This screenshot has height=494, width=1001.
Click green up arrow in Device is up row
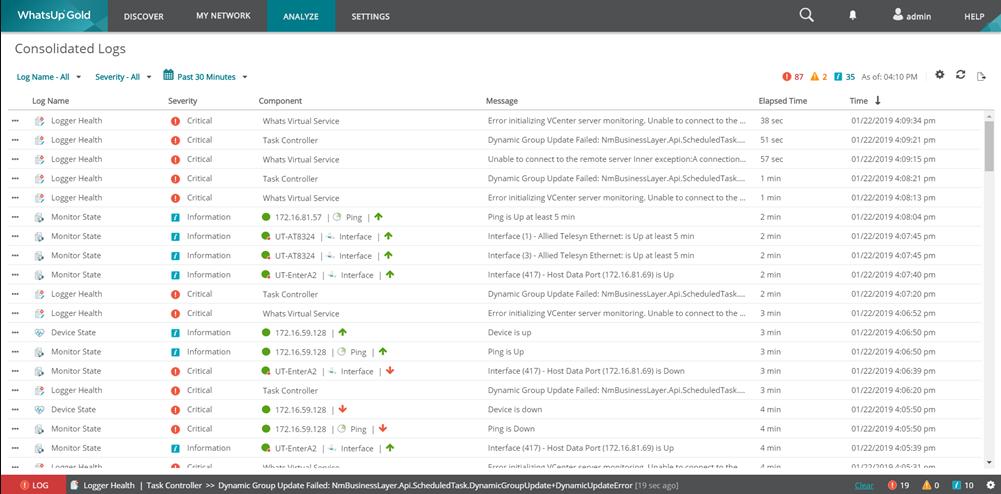[x=342, y=332]
